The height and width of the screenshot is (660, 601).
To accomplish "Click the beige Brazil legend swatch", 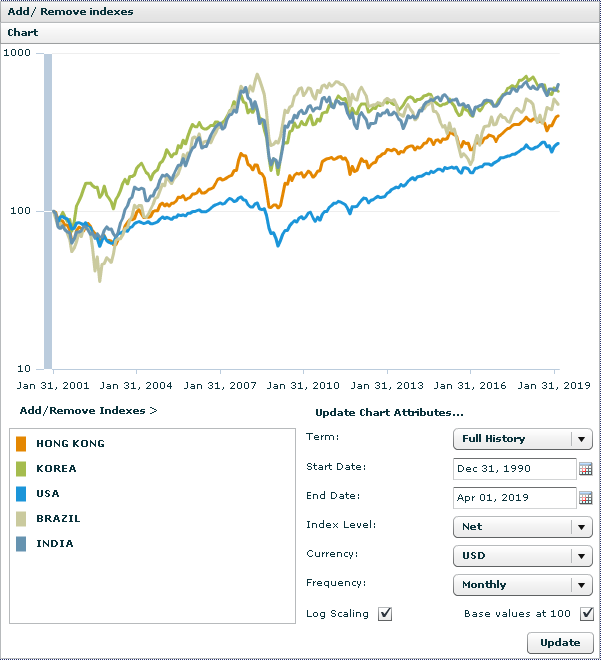I will 22,518.
